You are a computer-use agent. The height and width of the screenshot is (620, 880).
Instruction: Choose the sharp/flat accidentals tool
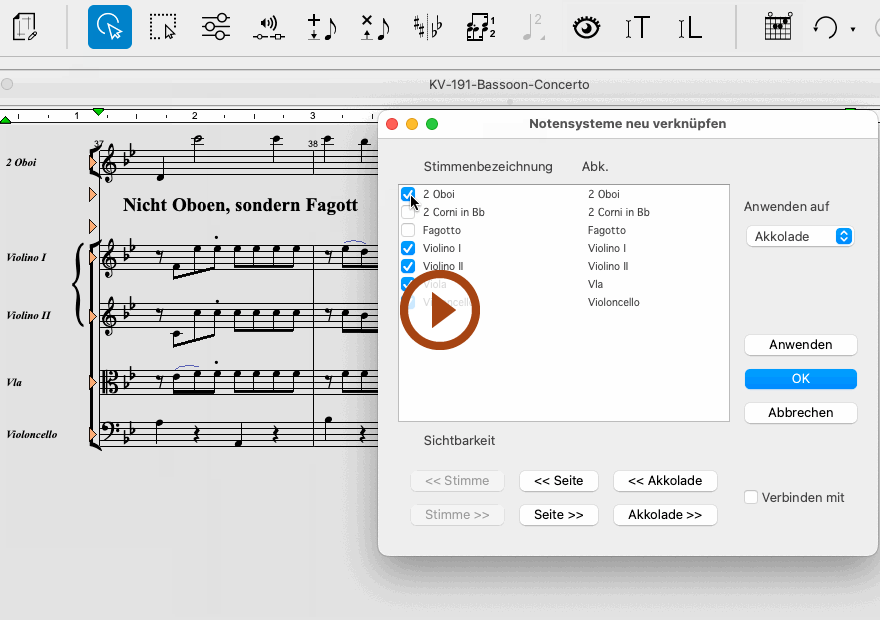coord(428,27)
